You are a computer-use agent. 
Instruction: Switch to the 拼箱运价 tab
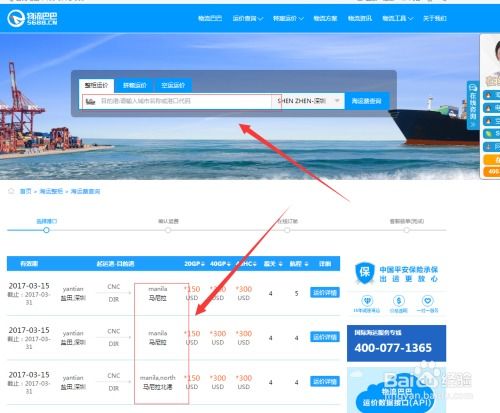click(x=134, y=85)
